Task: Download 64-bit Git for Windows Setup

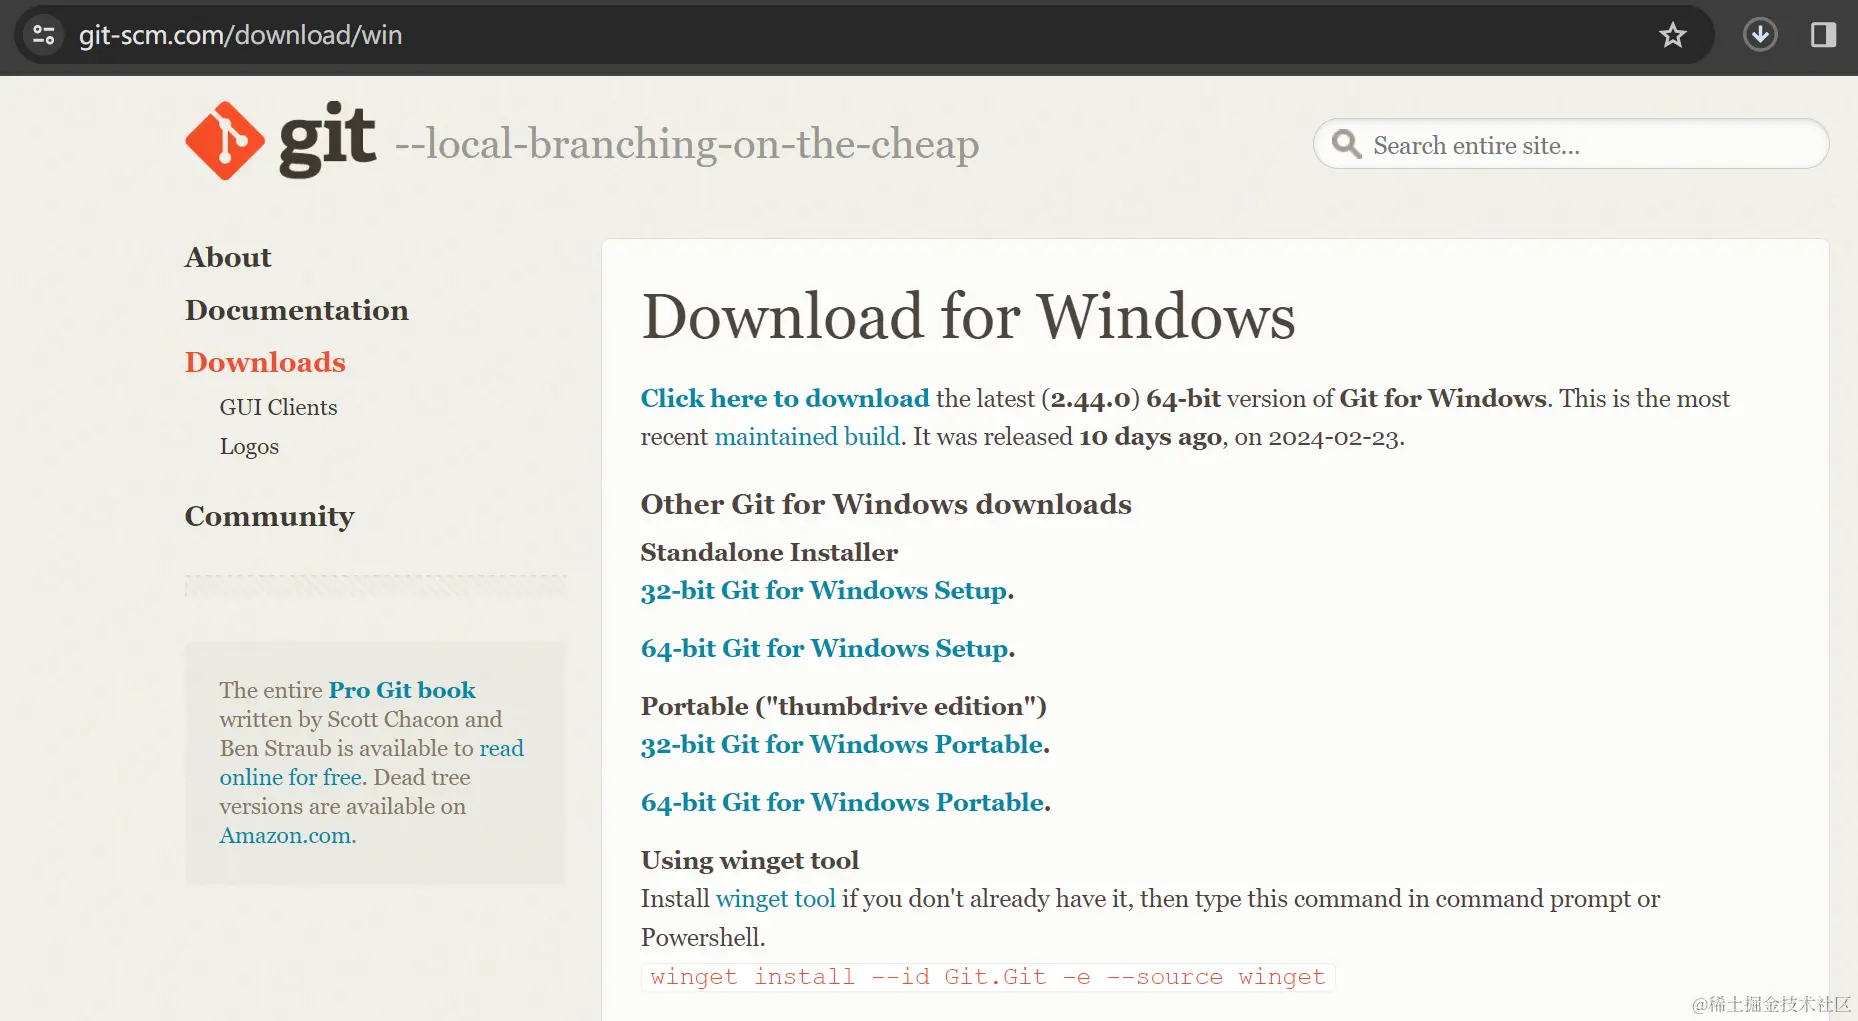Action: pyautogui.click(x=825, y=649)
